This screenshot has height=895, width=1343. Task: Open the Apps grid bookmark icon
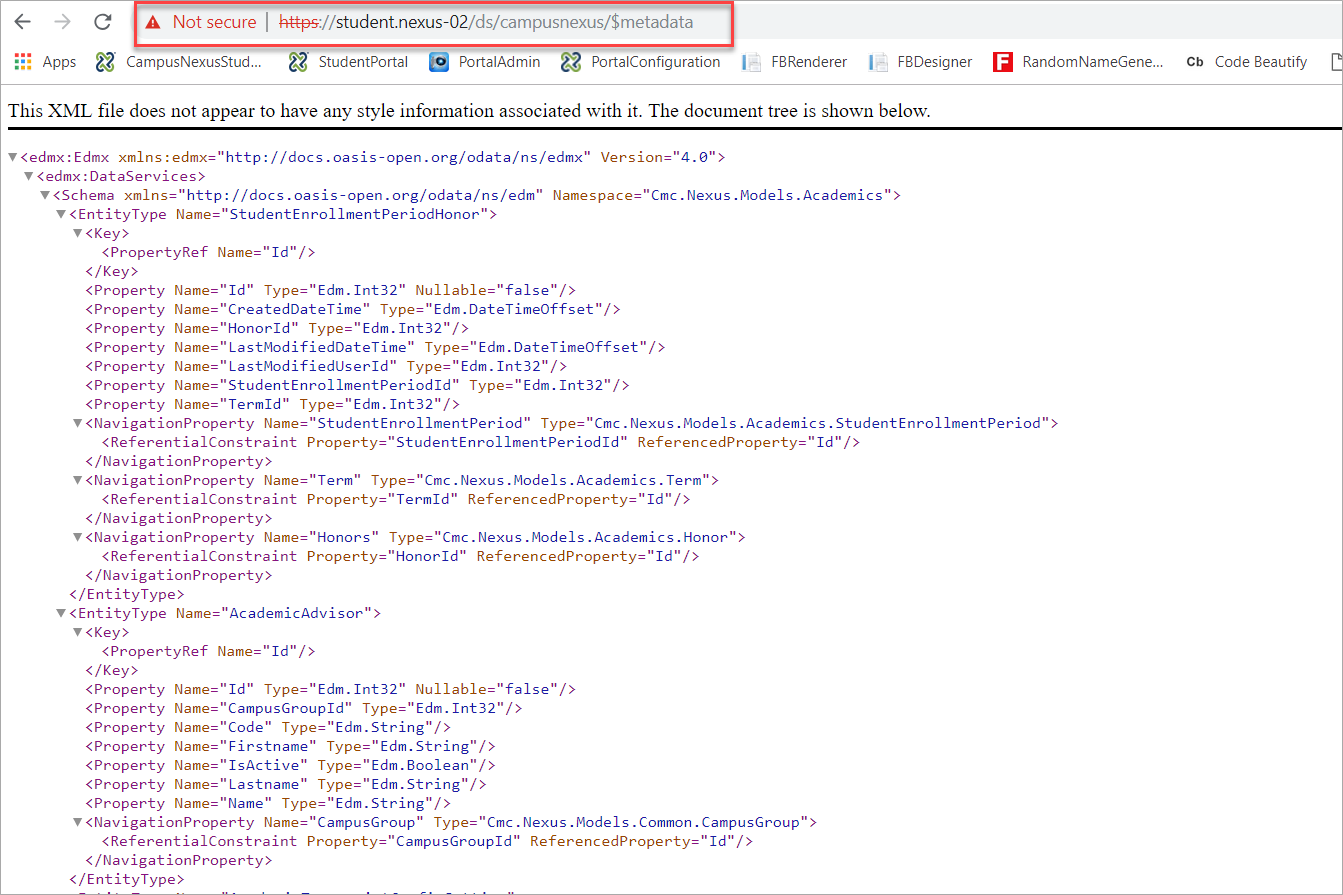(x=23, y=62)
